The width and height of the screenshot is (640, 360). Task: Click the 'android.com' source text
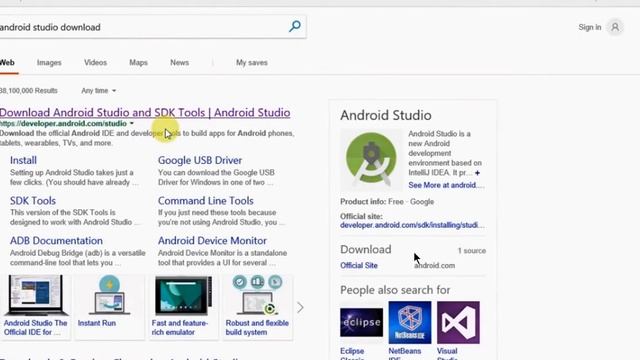pos(434,265)
